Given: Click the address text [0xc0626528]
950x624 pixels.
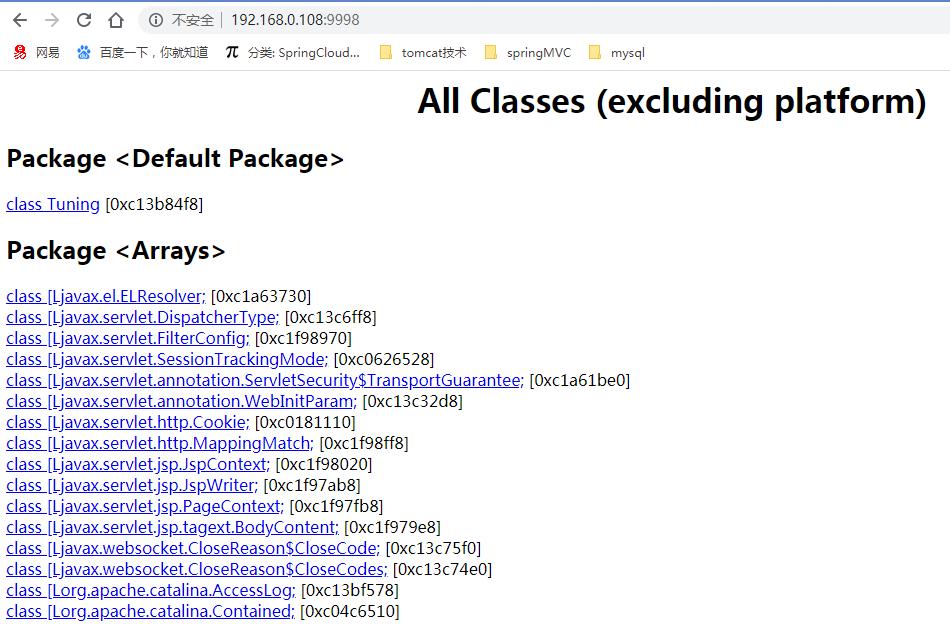Looking at the screenshot, I should click(384, 360).
